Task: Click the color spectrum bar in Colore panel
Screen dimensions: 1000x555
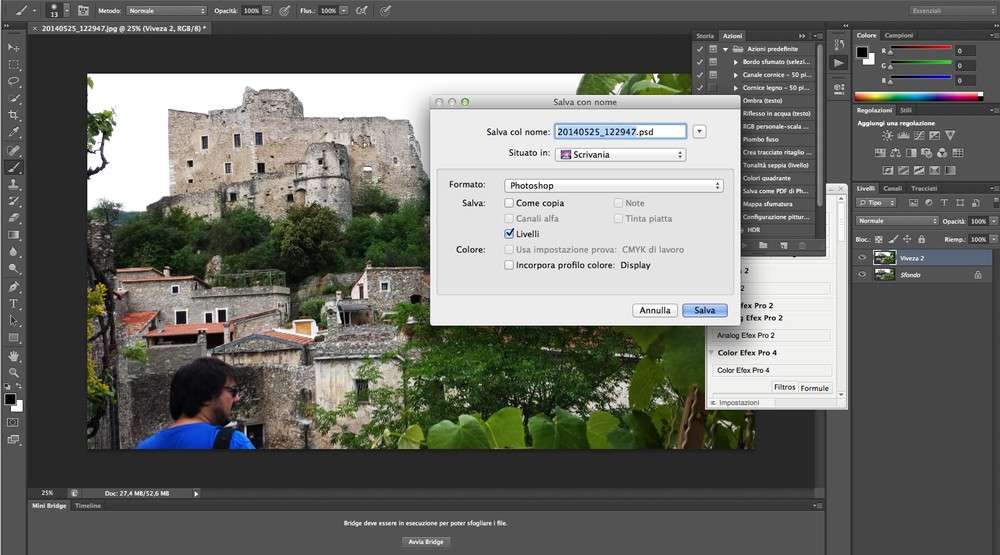Action: tap(918, 97)
